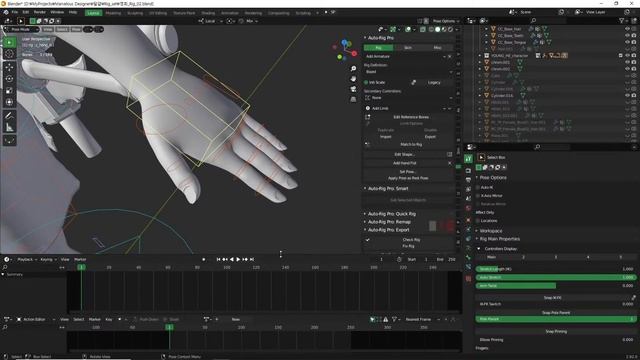
Task: Open the Render menu
Action: coord(40,12)
